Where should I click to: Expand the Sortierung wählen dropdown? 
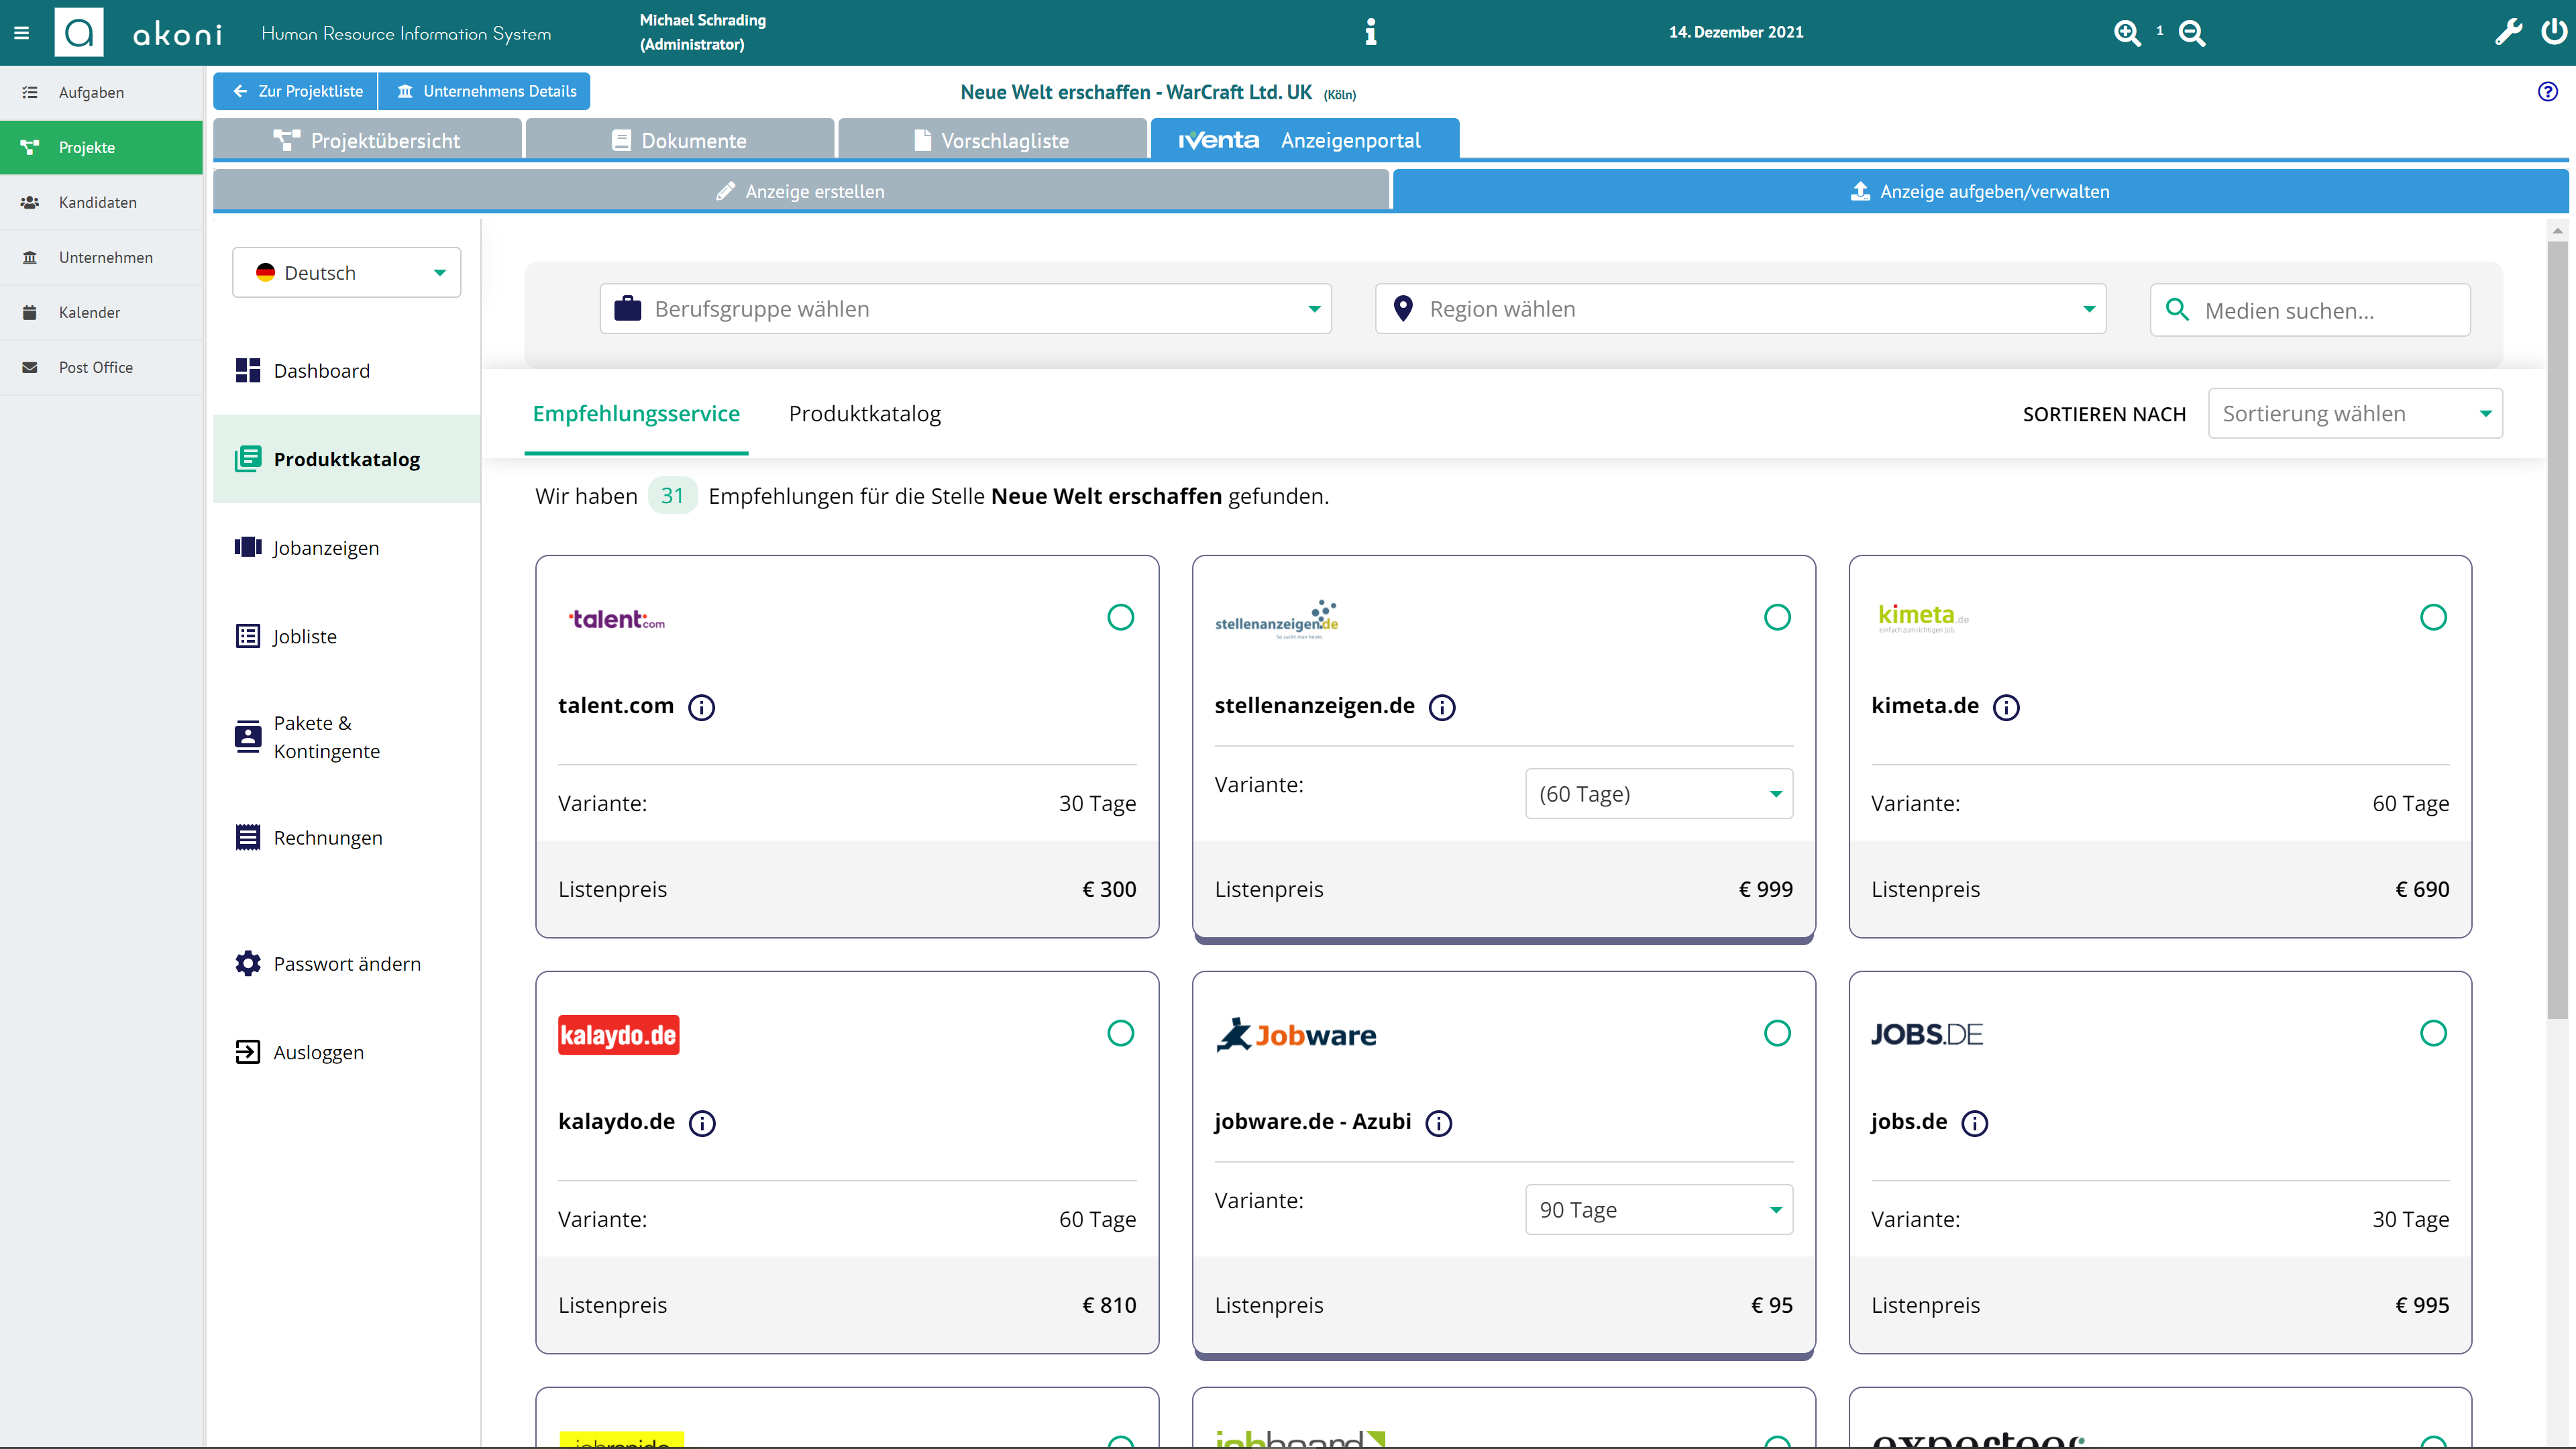coord(2355,414)
